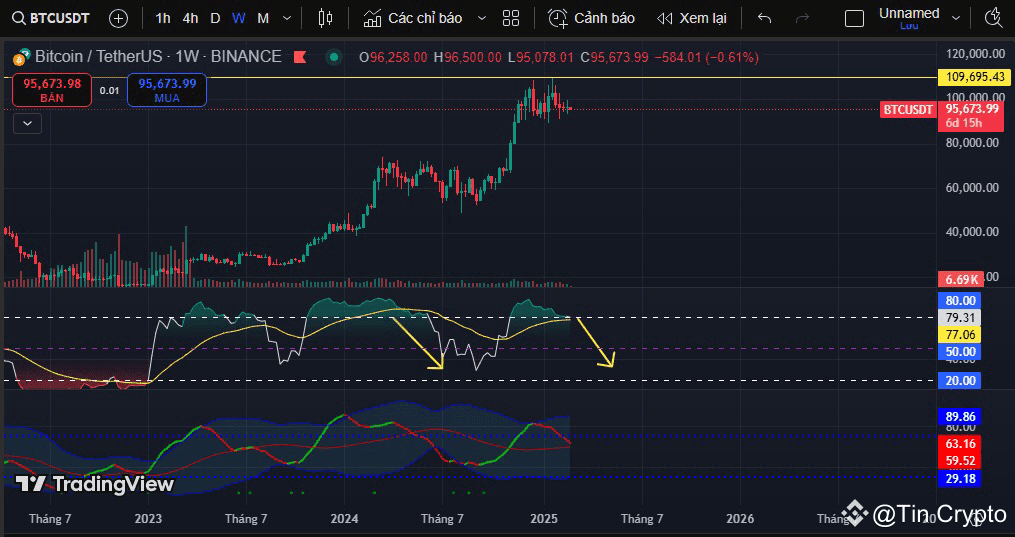This screenshot has height=537, width=1015.
Task: Add a symbol to compare with plus icon
Action: click(x=118, y=18)
